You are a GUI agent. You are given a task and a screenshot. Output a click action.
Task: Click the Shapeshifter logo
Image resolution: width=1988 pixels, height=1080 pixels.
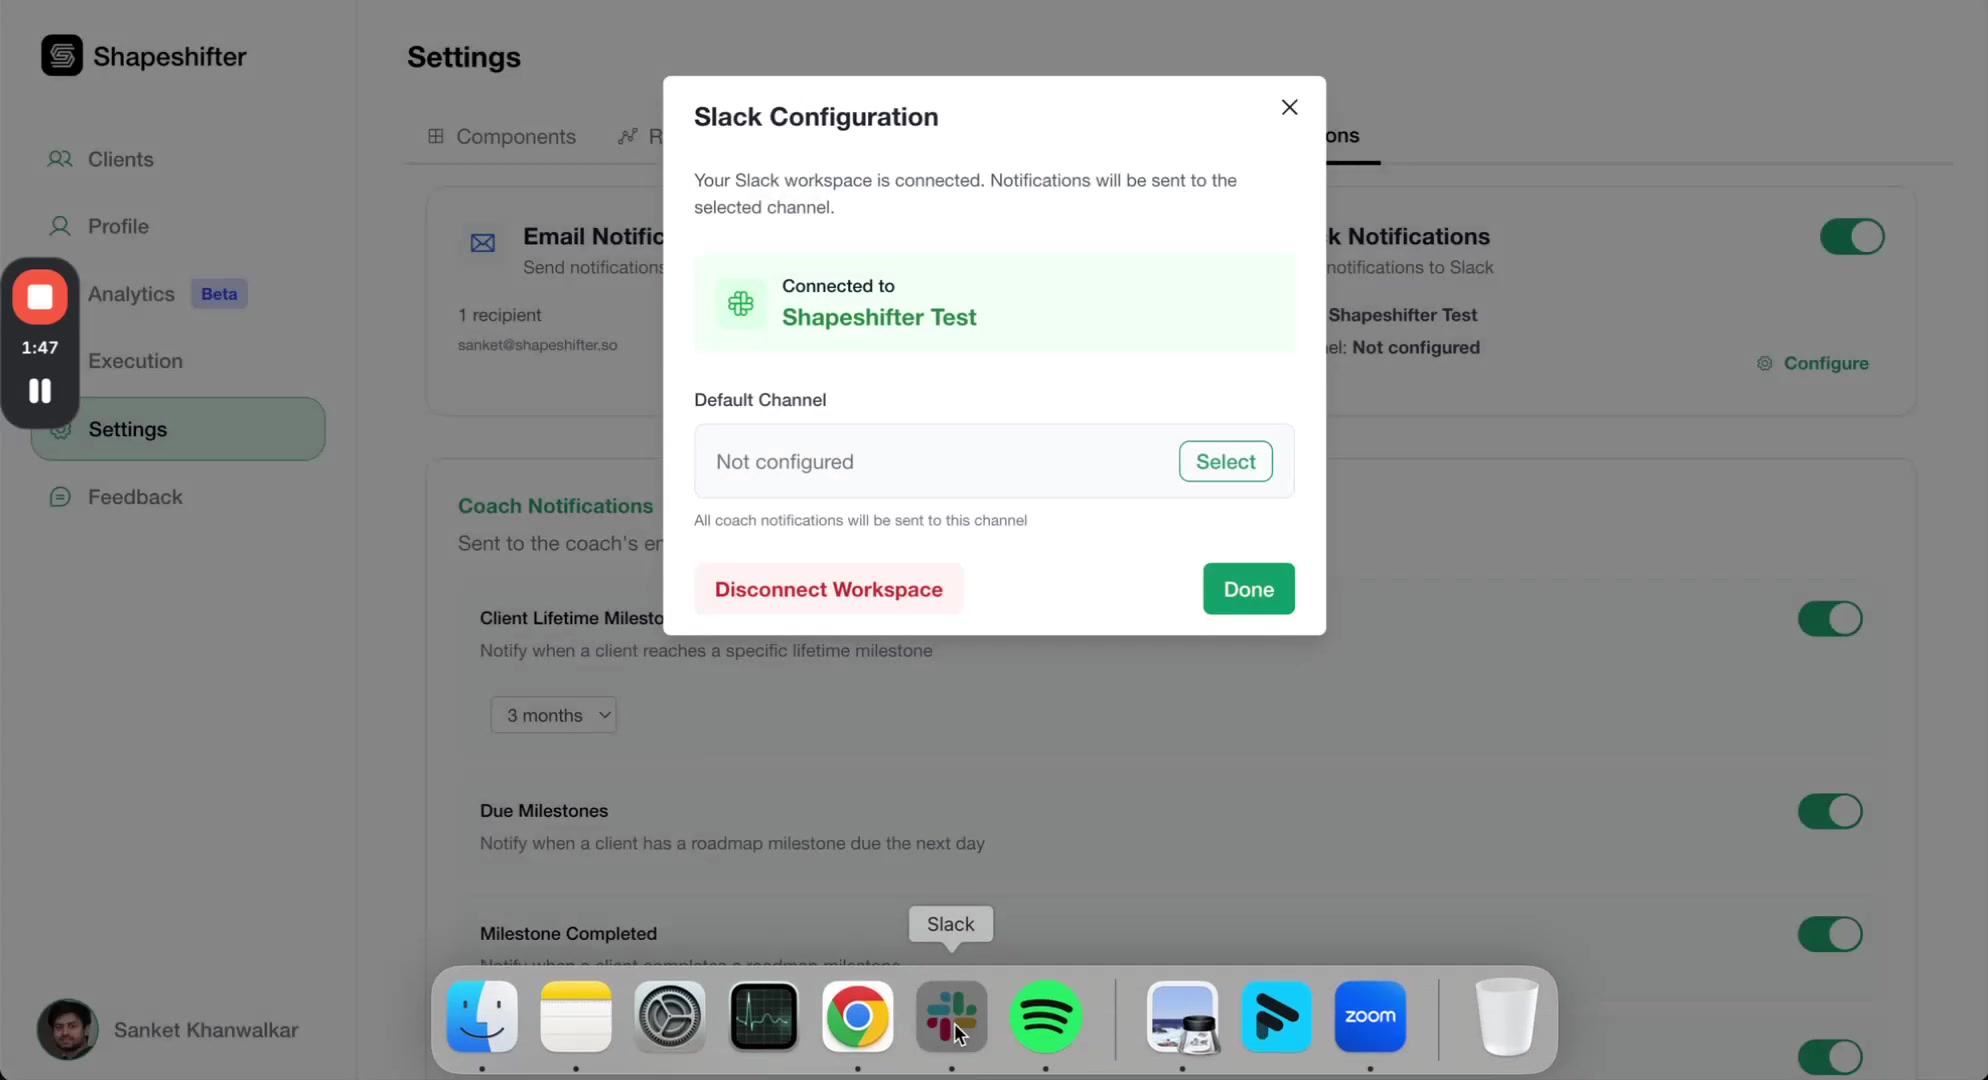click(x=62, y=55)
